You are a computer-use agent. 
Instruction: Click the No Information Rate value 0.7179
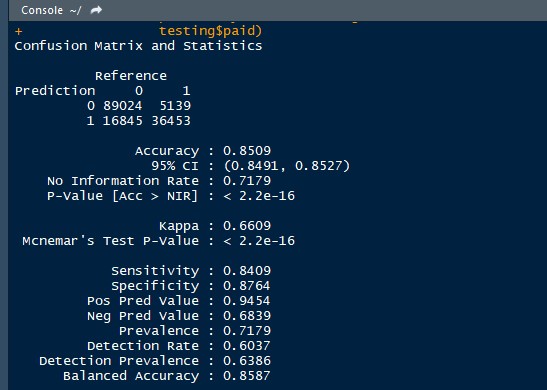(247, 181)
